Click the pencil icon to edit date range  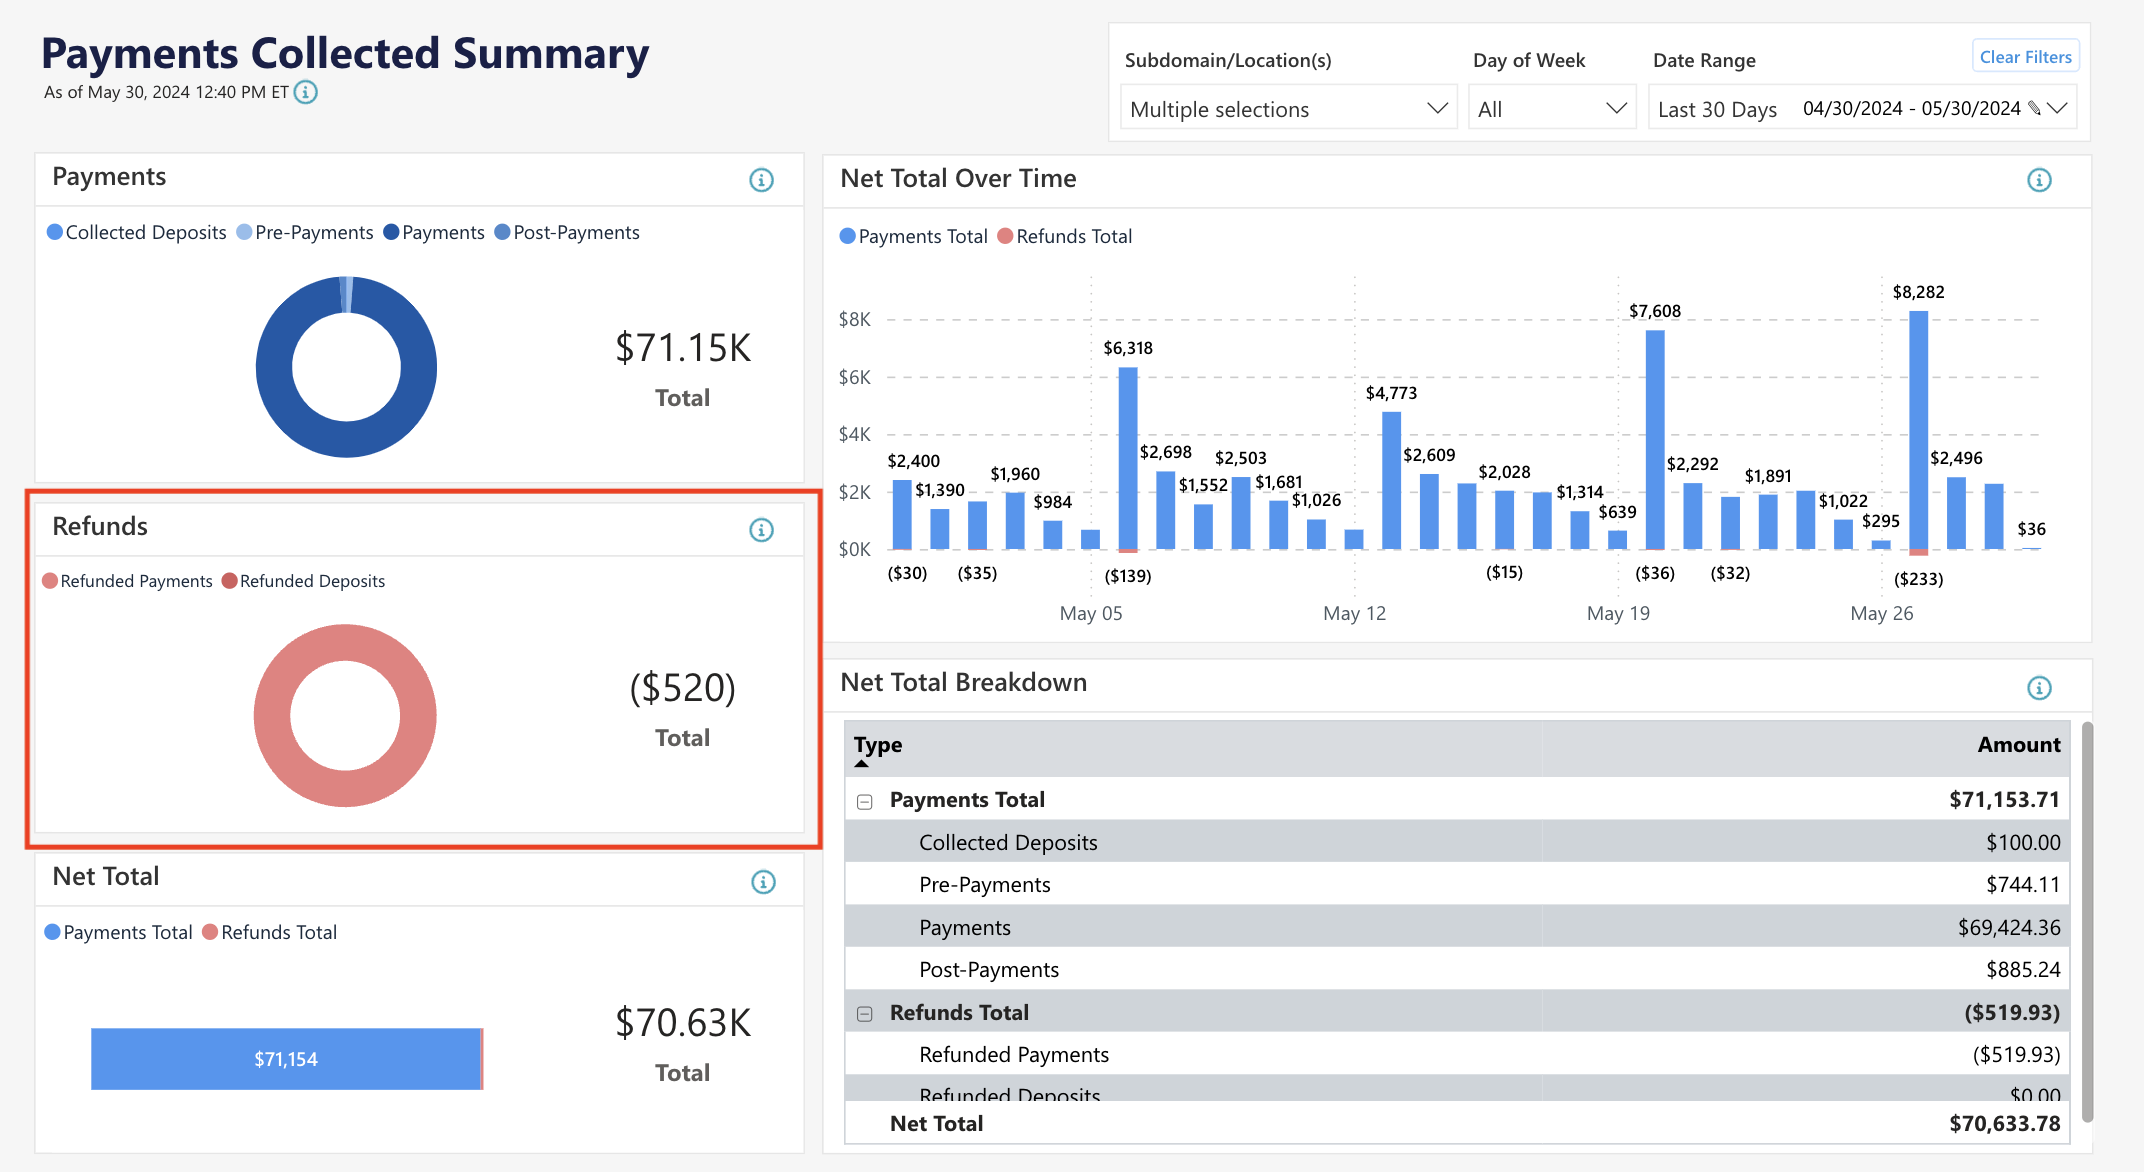(x=2036, y=109)
